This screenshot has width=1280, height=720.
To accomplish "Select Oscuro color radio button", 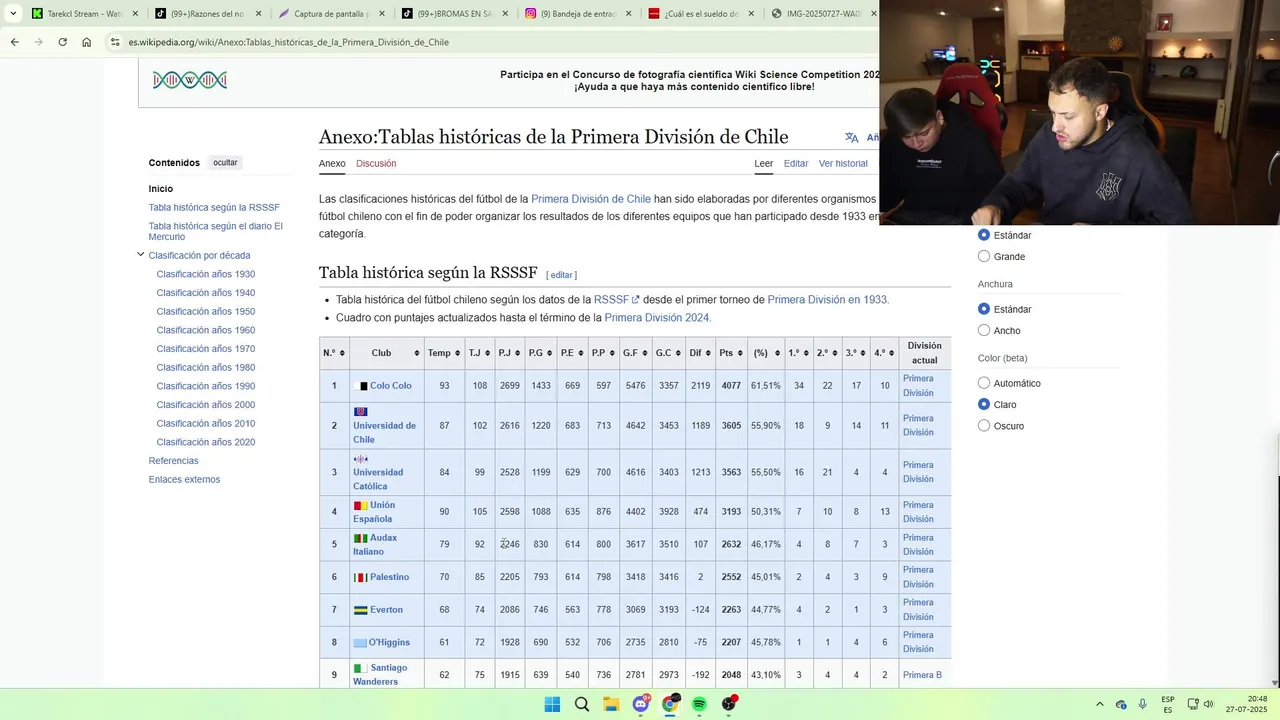I will coord(984,426).
